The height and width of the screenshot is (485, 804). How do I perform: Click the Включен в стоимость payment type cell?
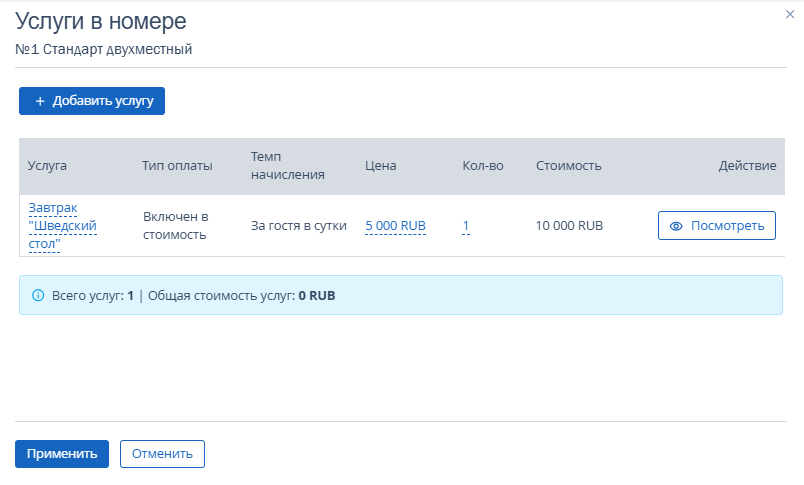click(175, 226)
